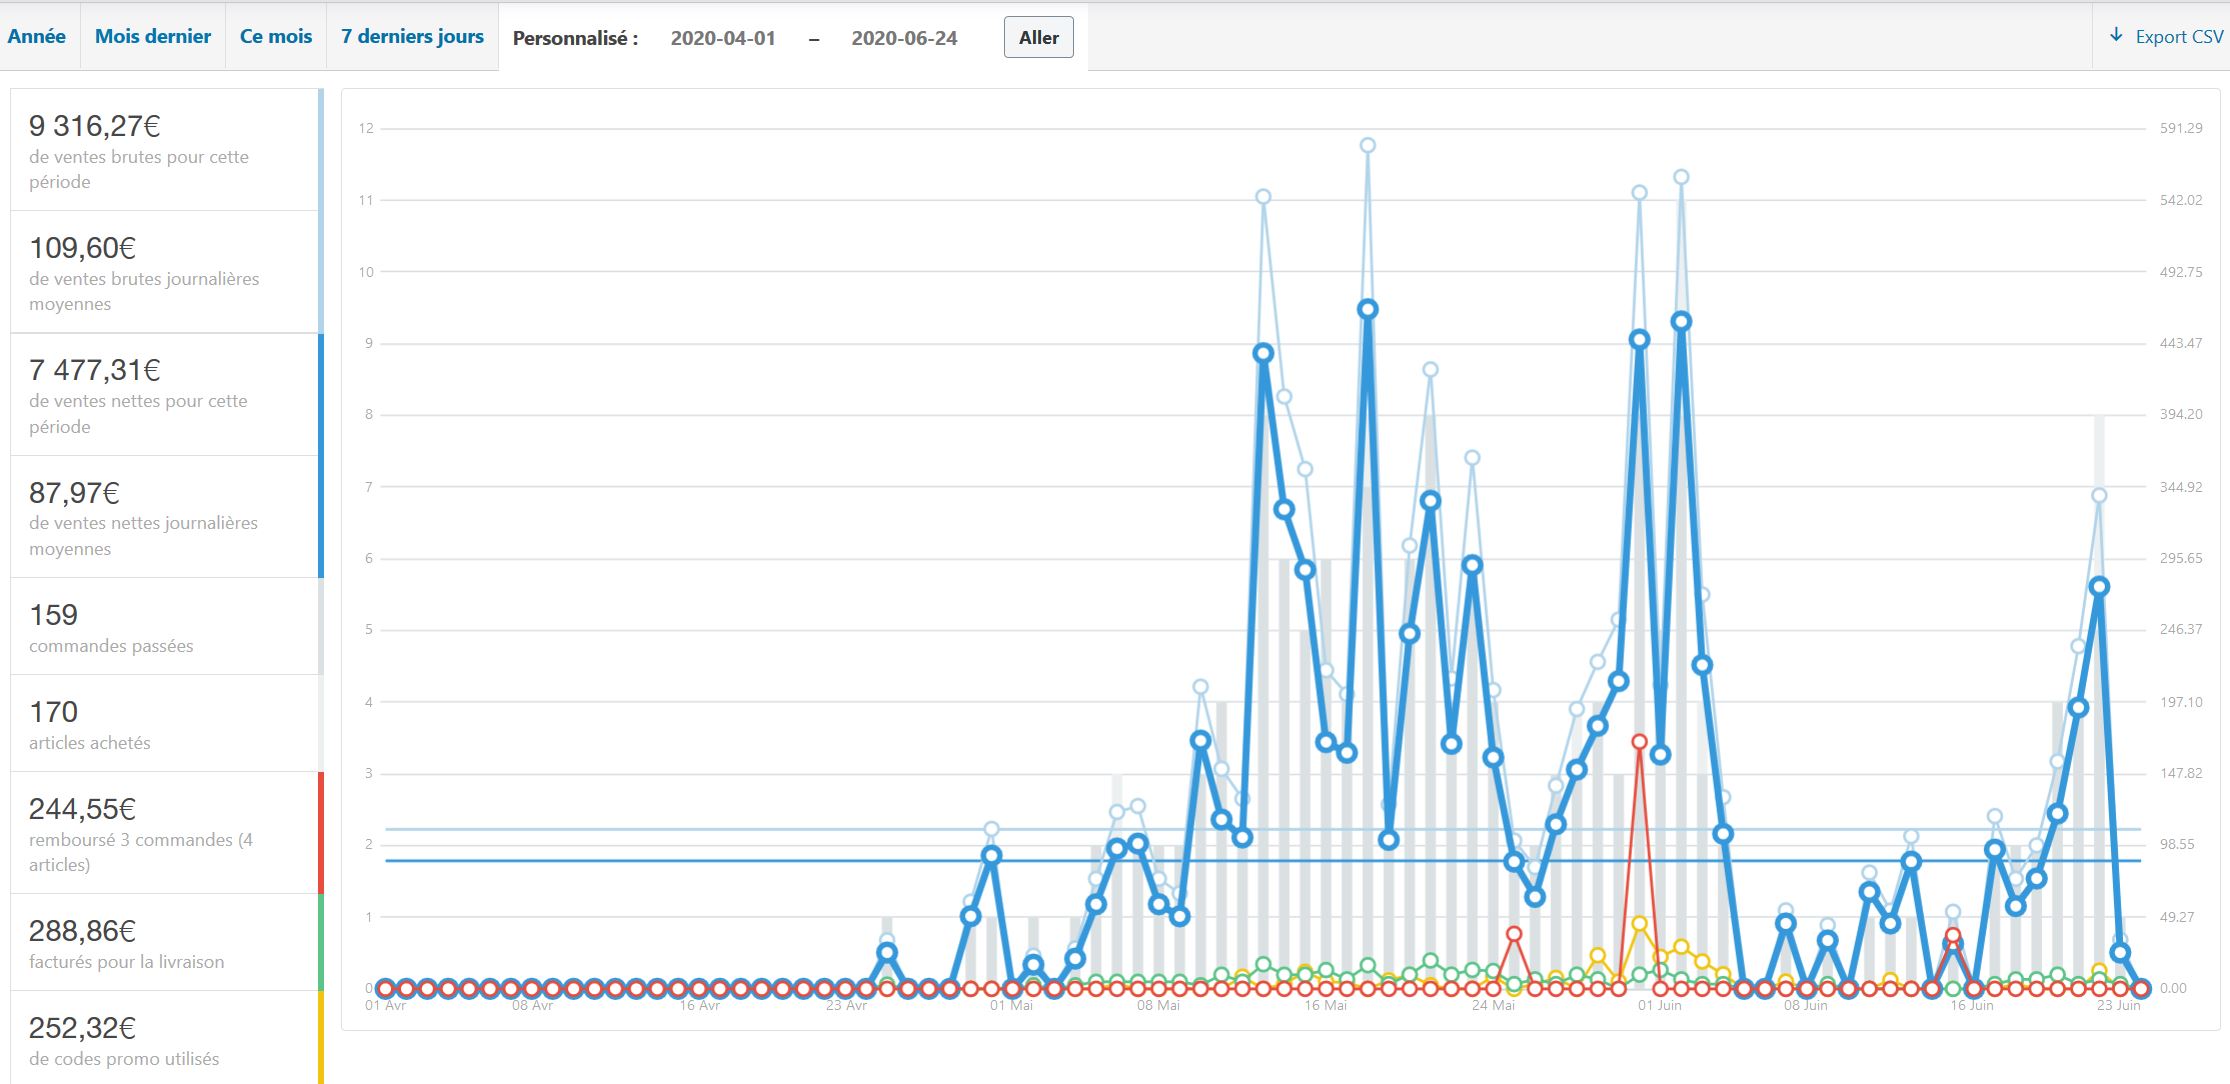This screenshot has height=1084, width=2230.
Task: Click the end date field 2020-06-24
Action: 904,38
